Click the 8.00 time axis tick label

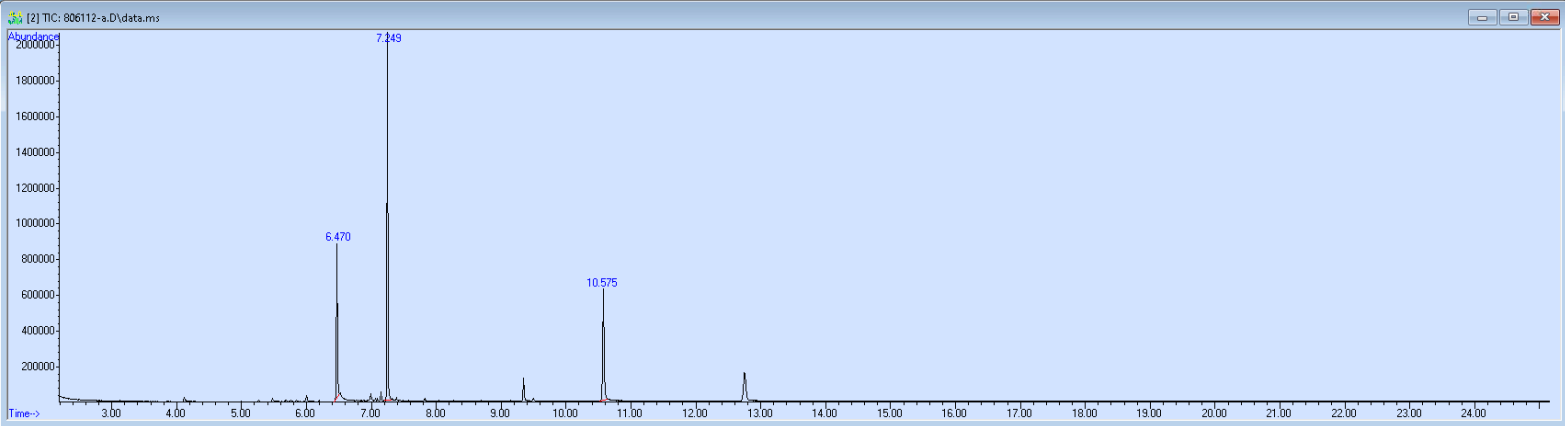435,413
